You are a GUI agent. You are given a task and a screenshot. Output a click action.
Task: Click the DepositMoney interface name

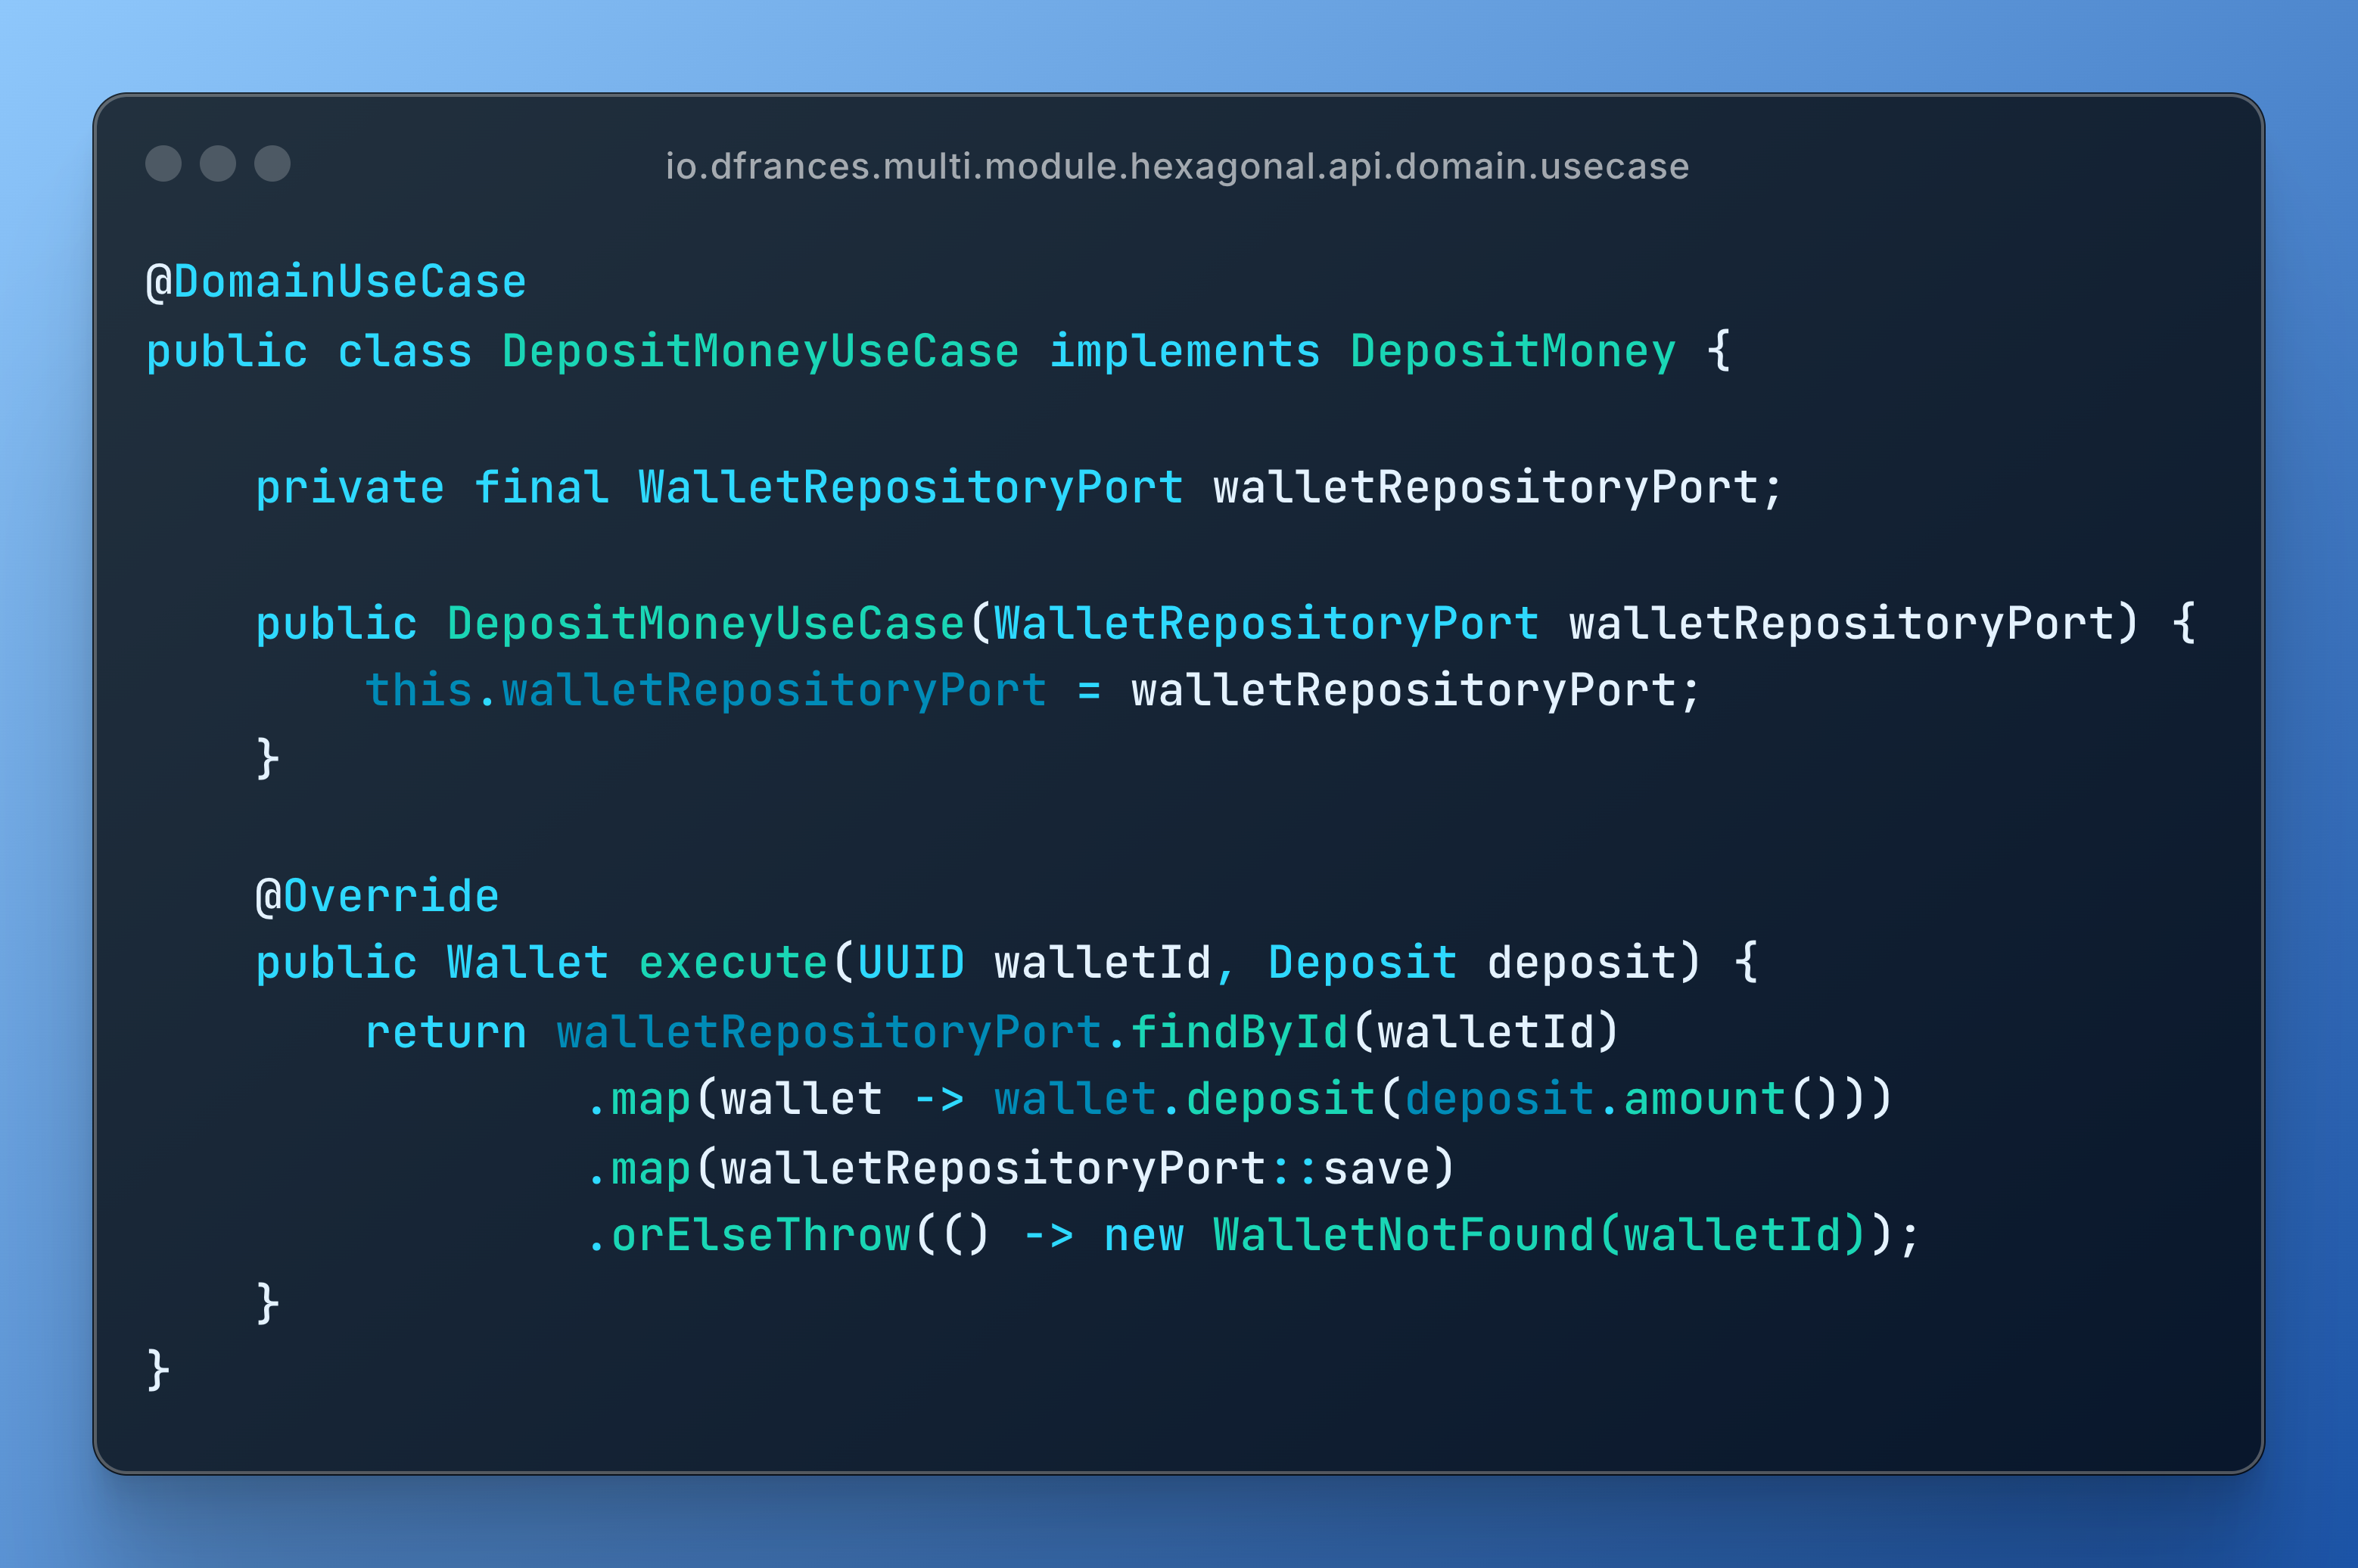pyautogui.click(x=1513, y=352)
